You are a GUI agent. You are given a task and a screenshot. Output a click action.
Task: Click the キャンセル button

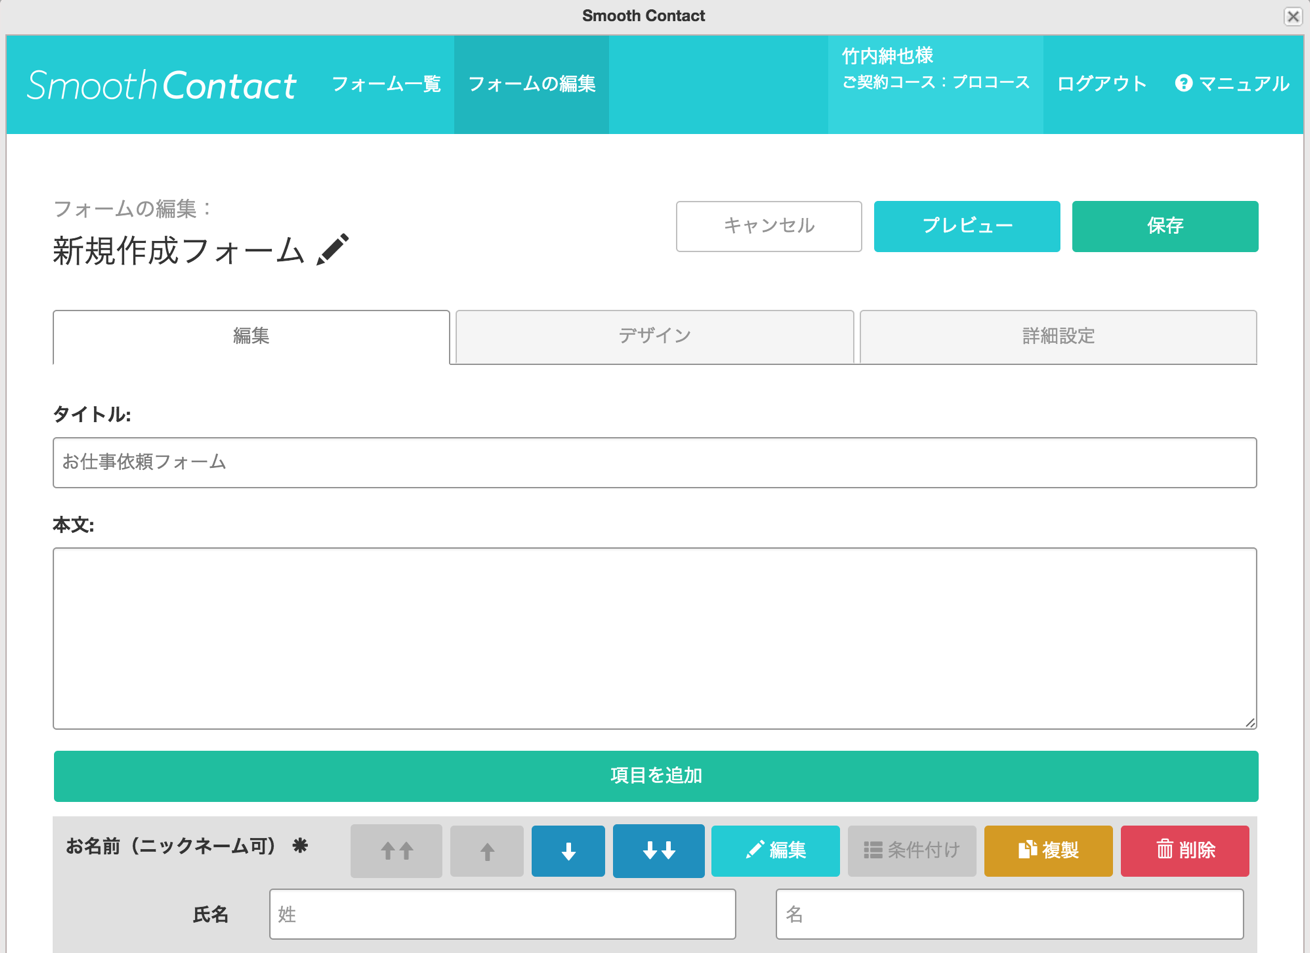769,226
